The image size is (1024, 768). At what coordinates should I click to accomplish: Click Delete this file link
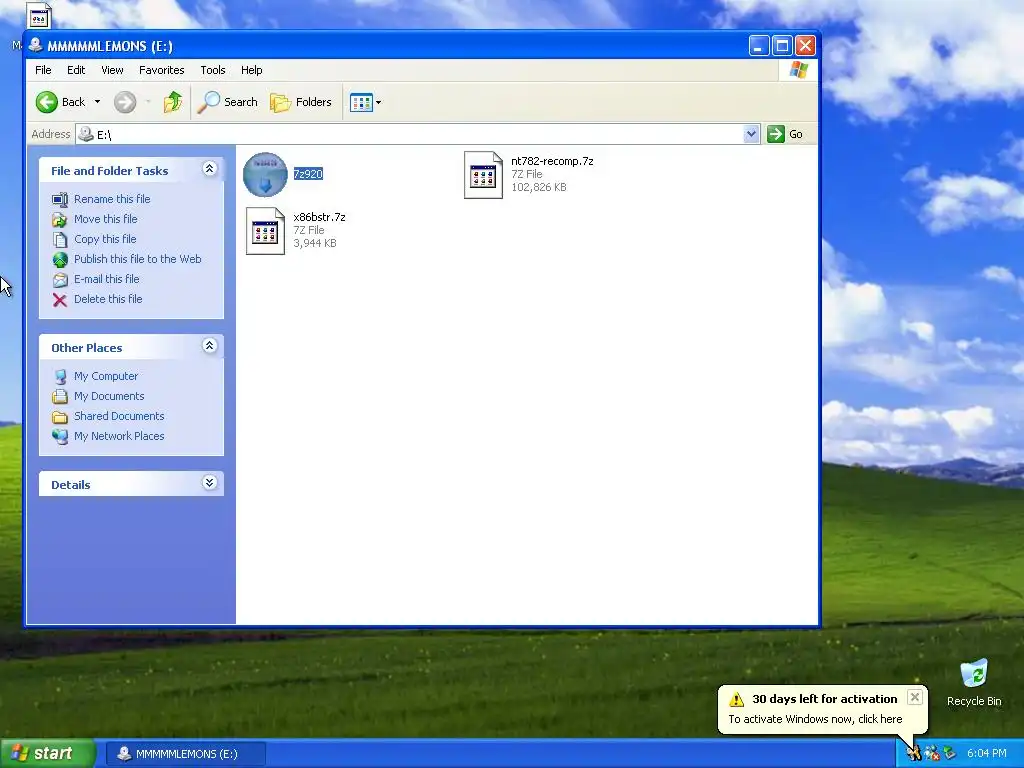point(108,298)
